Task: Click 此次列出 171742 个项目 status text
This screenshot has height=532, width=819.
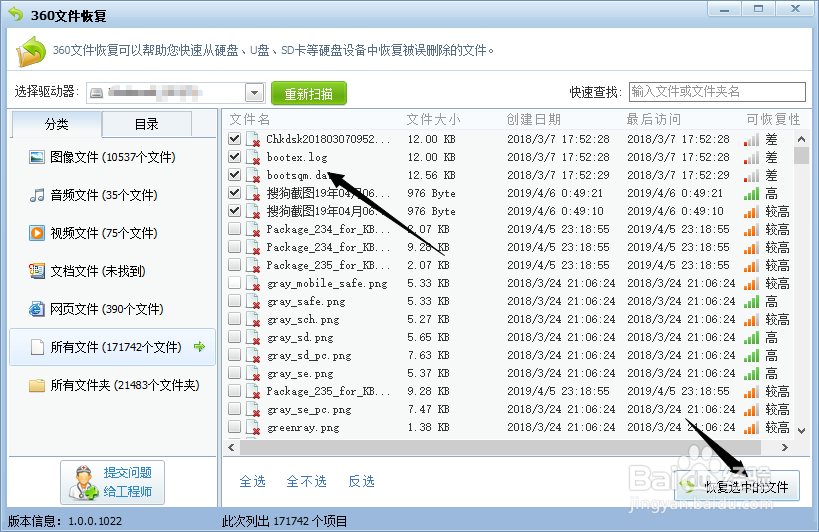Action: (285, 521)
